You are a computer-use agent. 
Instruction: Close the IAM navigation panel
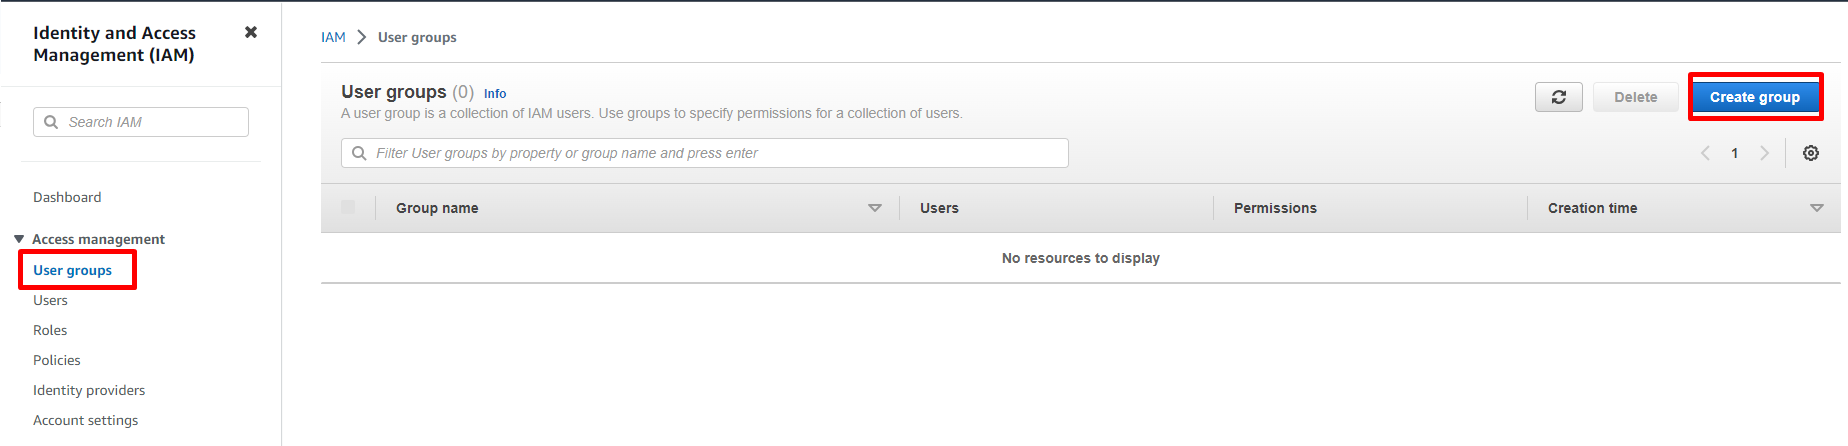pyautogui.click(x=251, y=32)
